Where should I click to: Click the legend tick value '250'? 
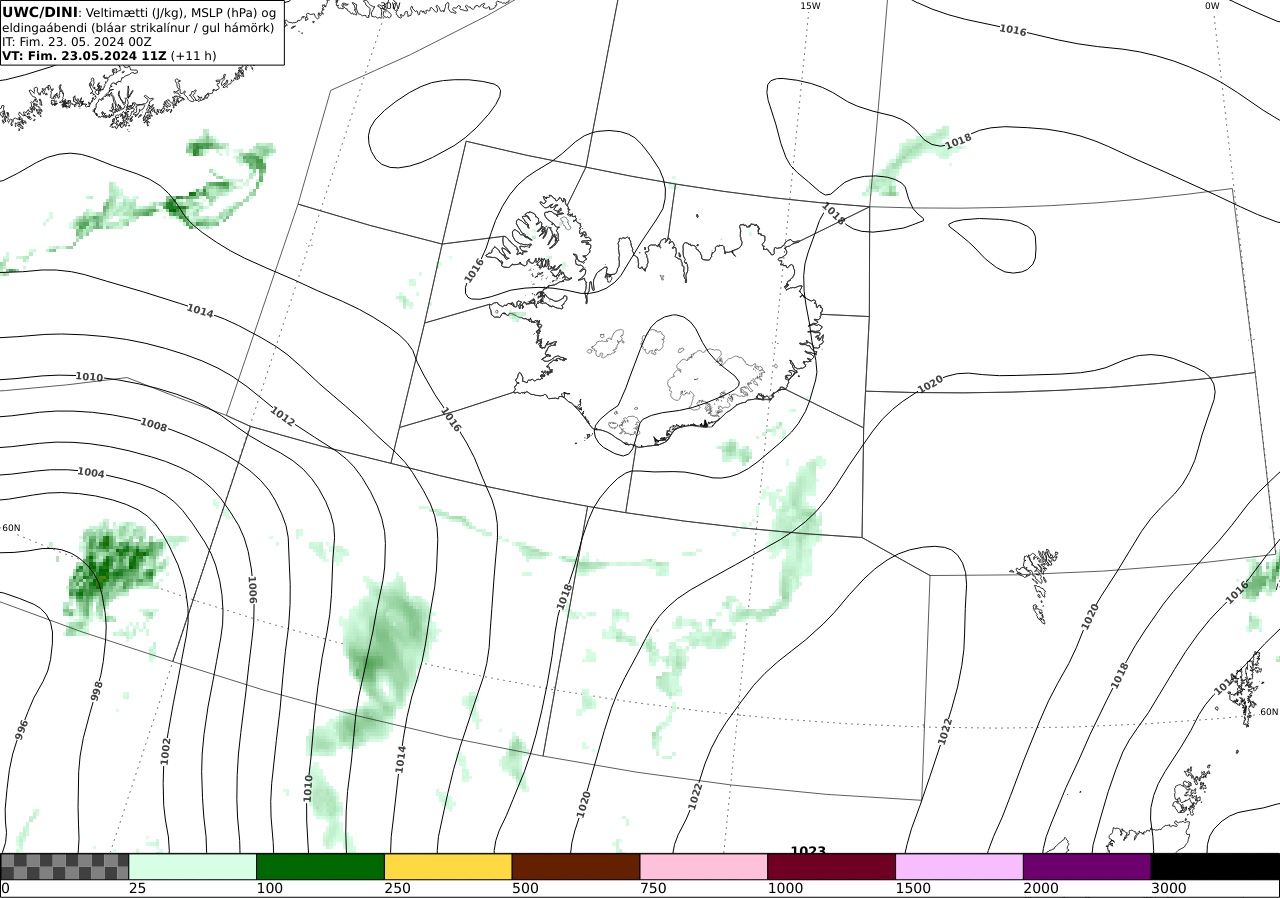pos(397,888)
